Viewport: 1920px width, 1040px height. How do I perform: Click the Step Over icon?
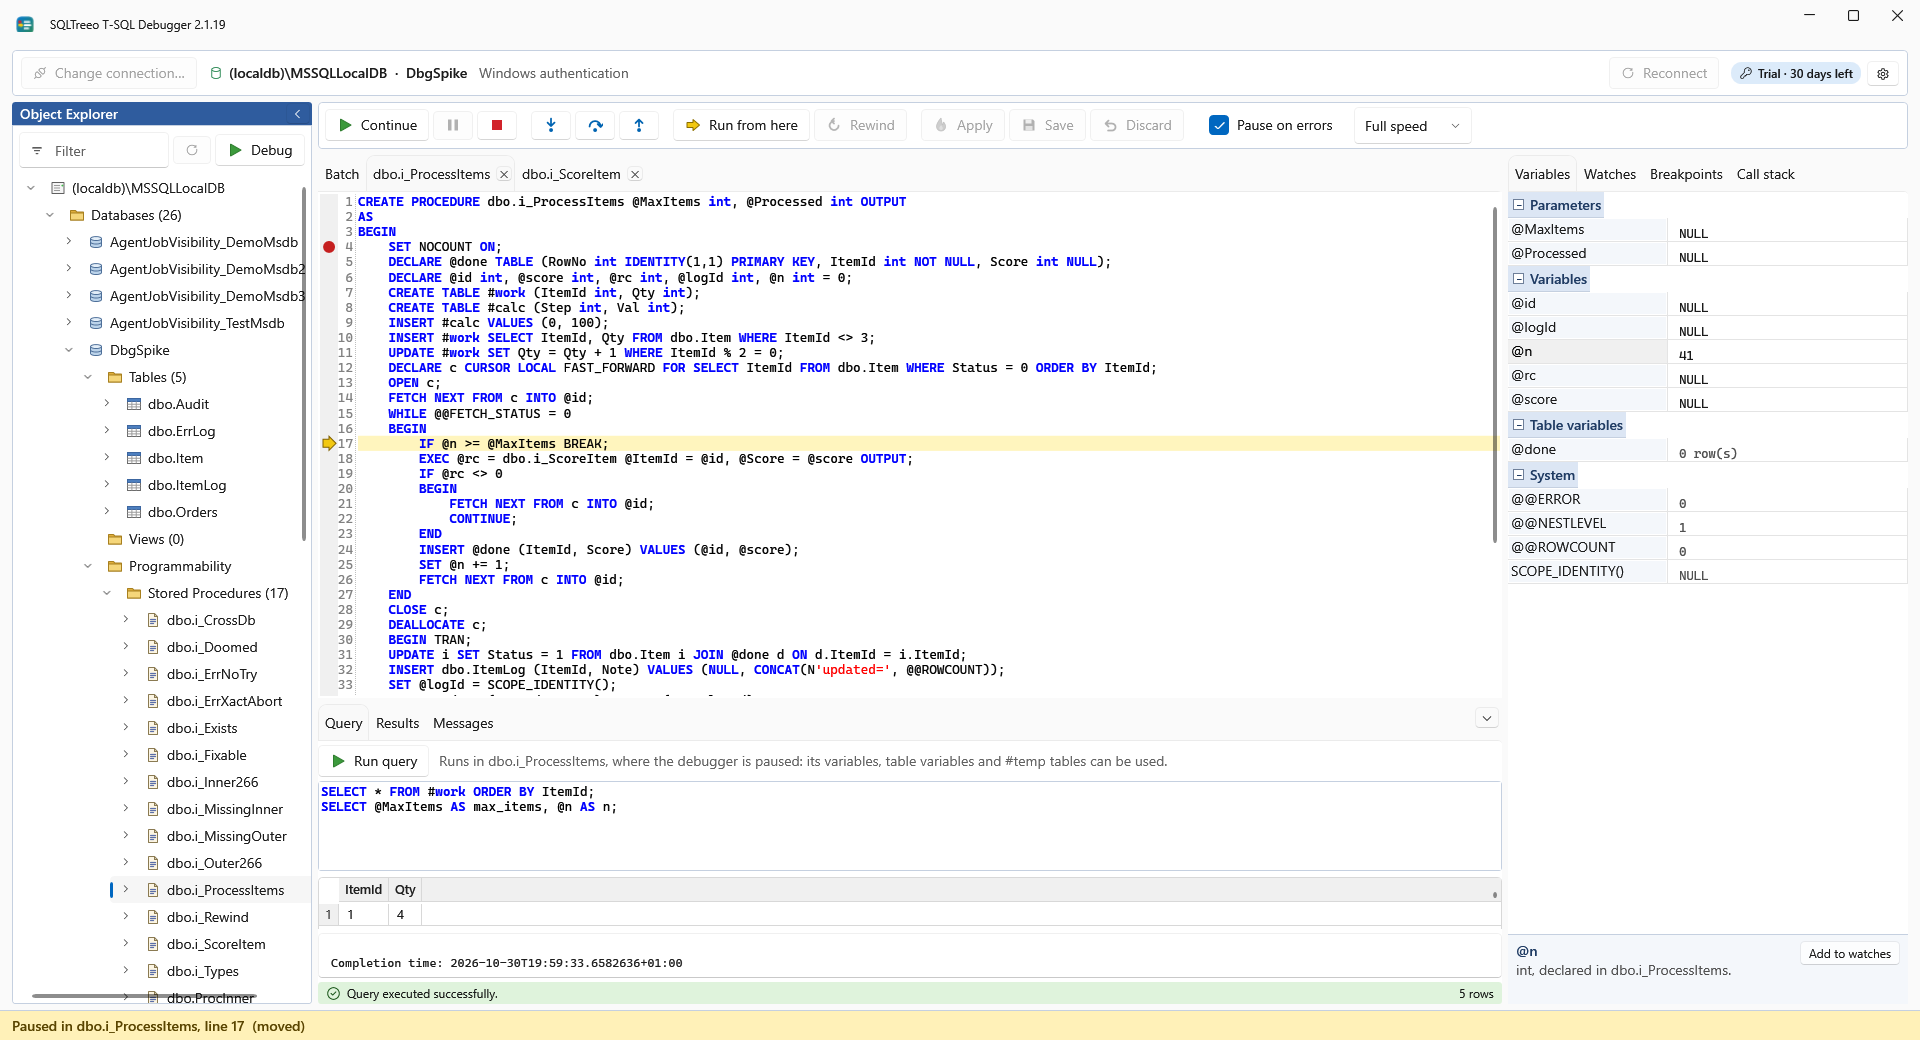[x=595, y=125]
